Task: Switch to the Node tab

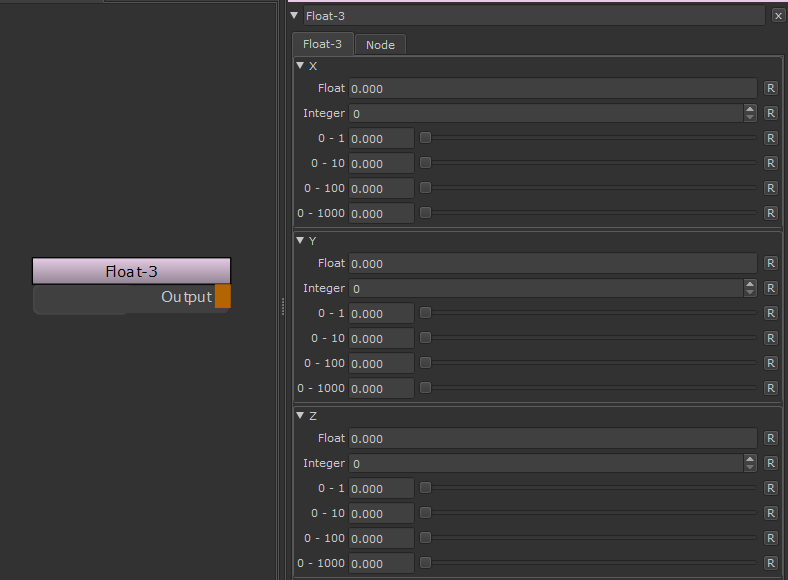Action: (x=380, y=45)
